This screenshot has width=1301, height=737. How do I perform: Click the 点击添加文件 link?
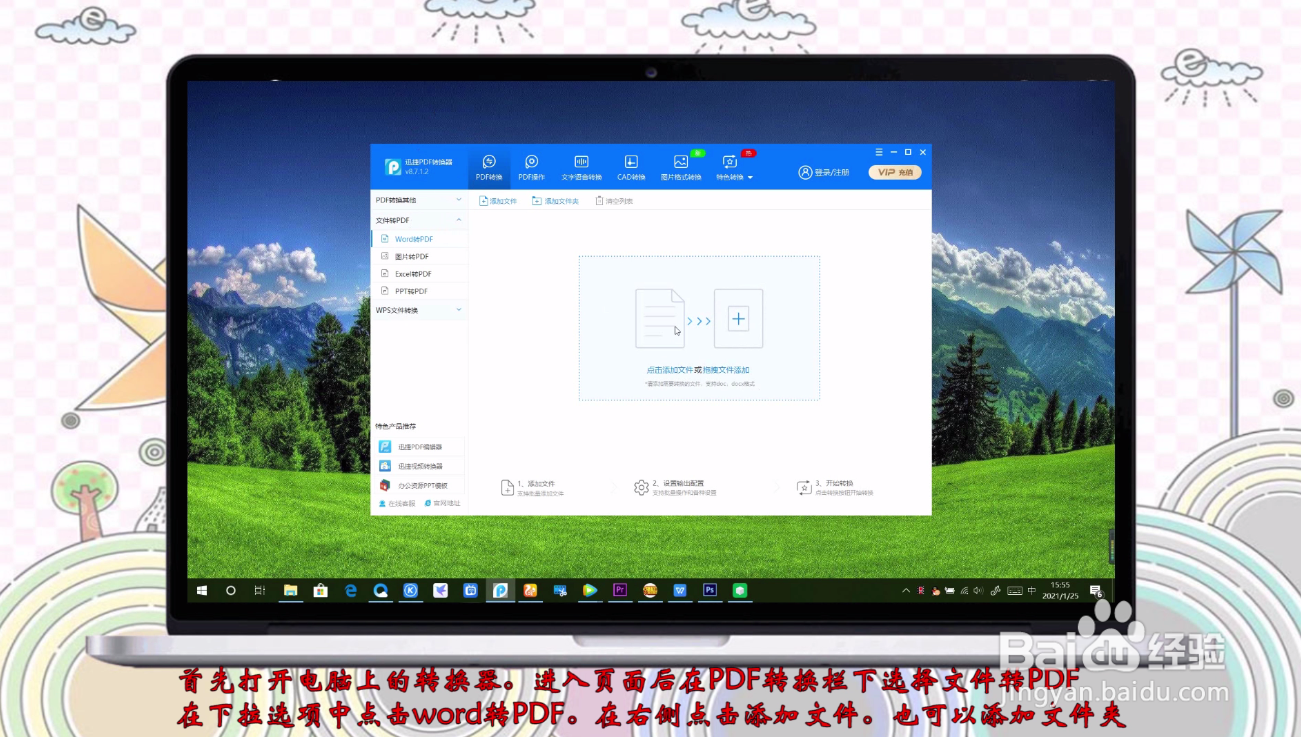tap(669, 370)
